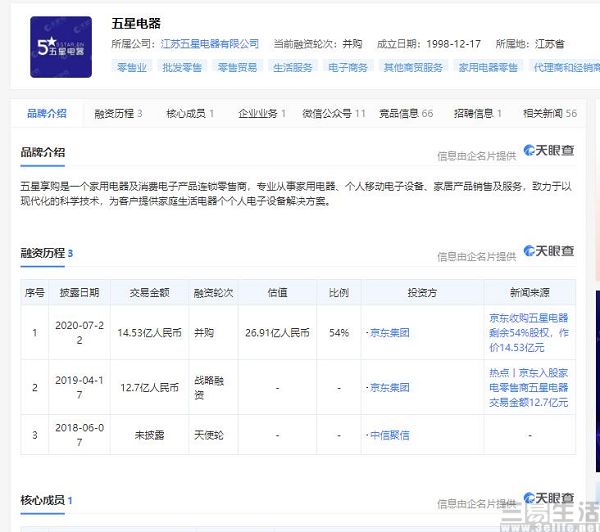Switch to the 微信公众号 tab
This screenshot has width=600, height=532.
click(334, 114)
